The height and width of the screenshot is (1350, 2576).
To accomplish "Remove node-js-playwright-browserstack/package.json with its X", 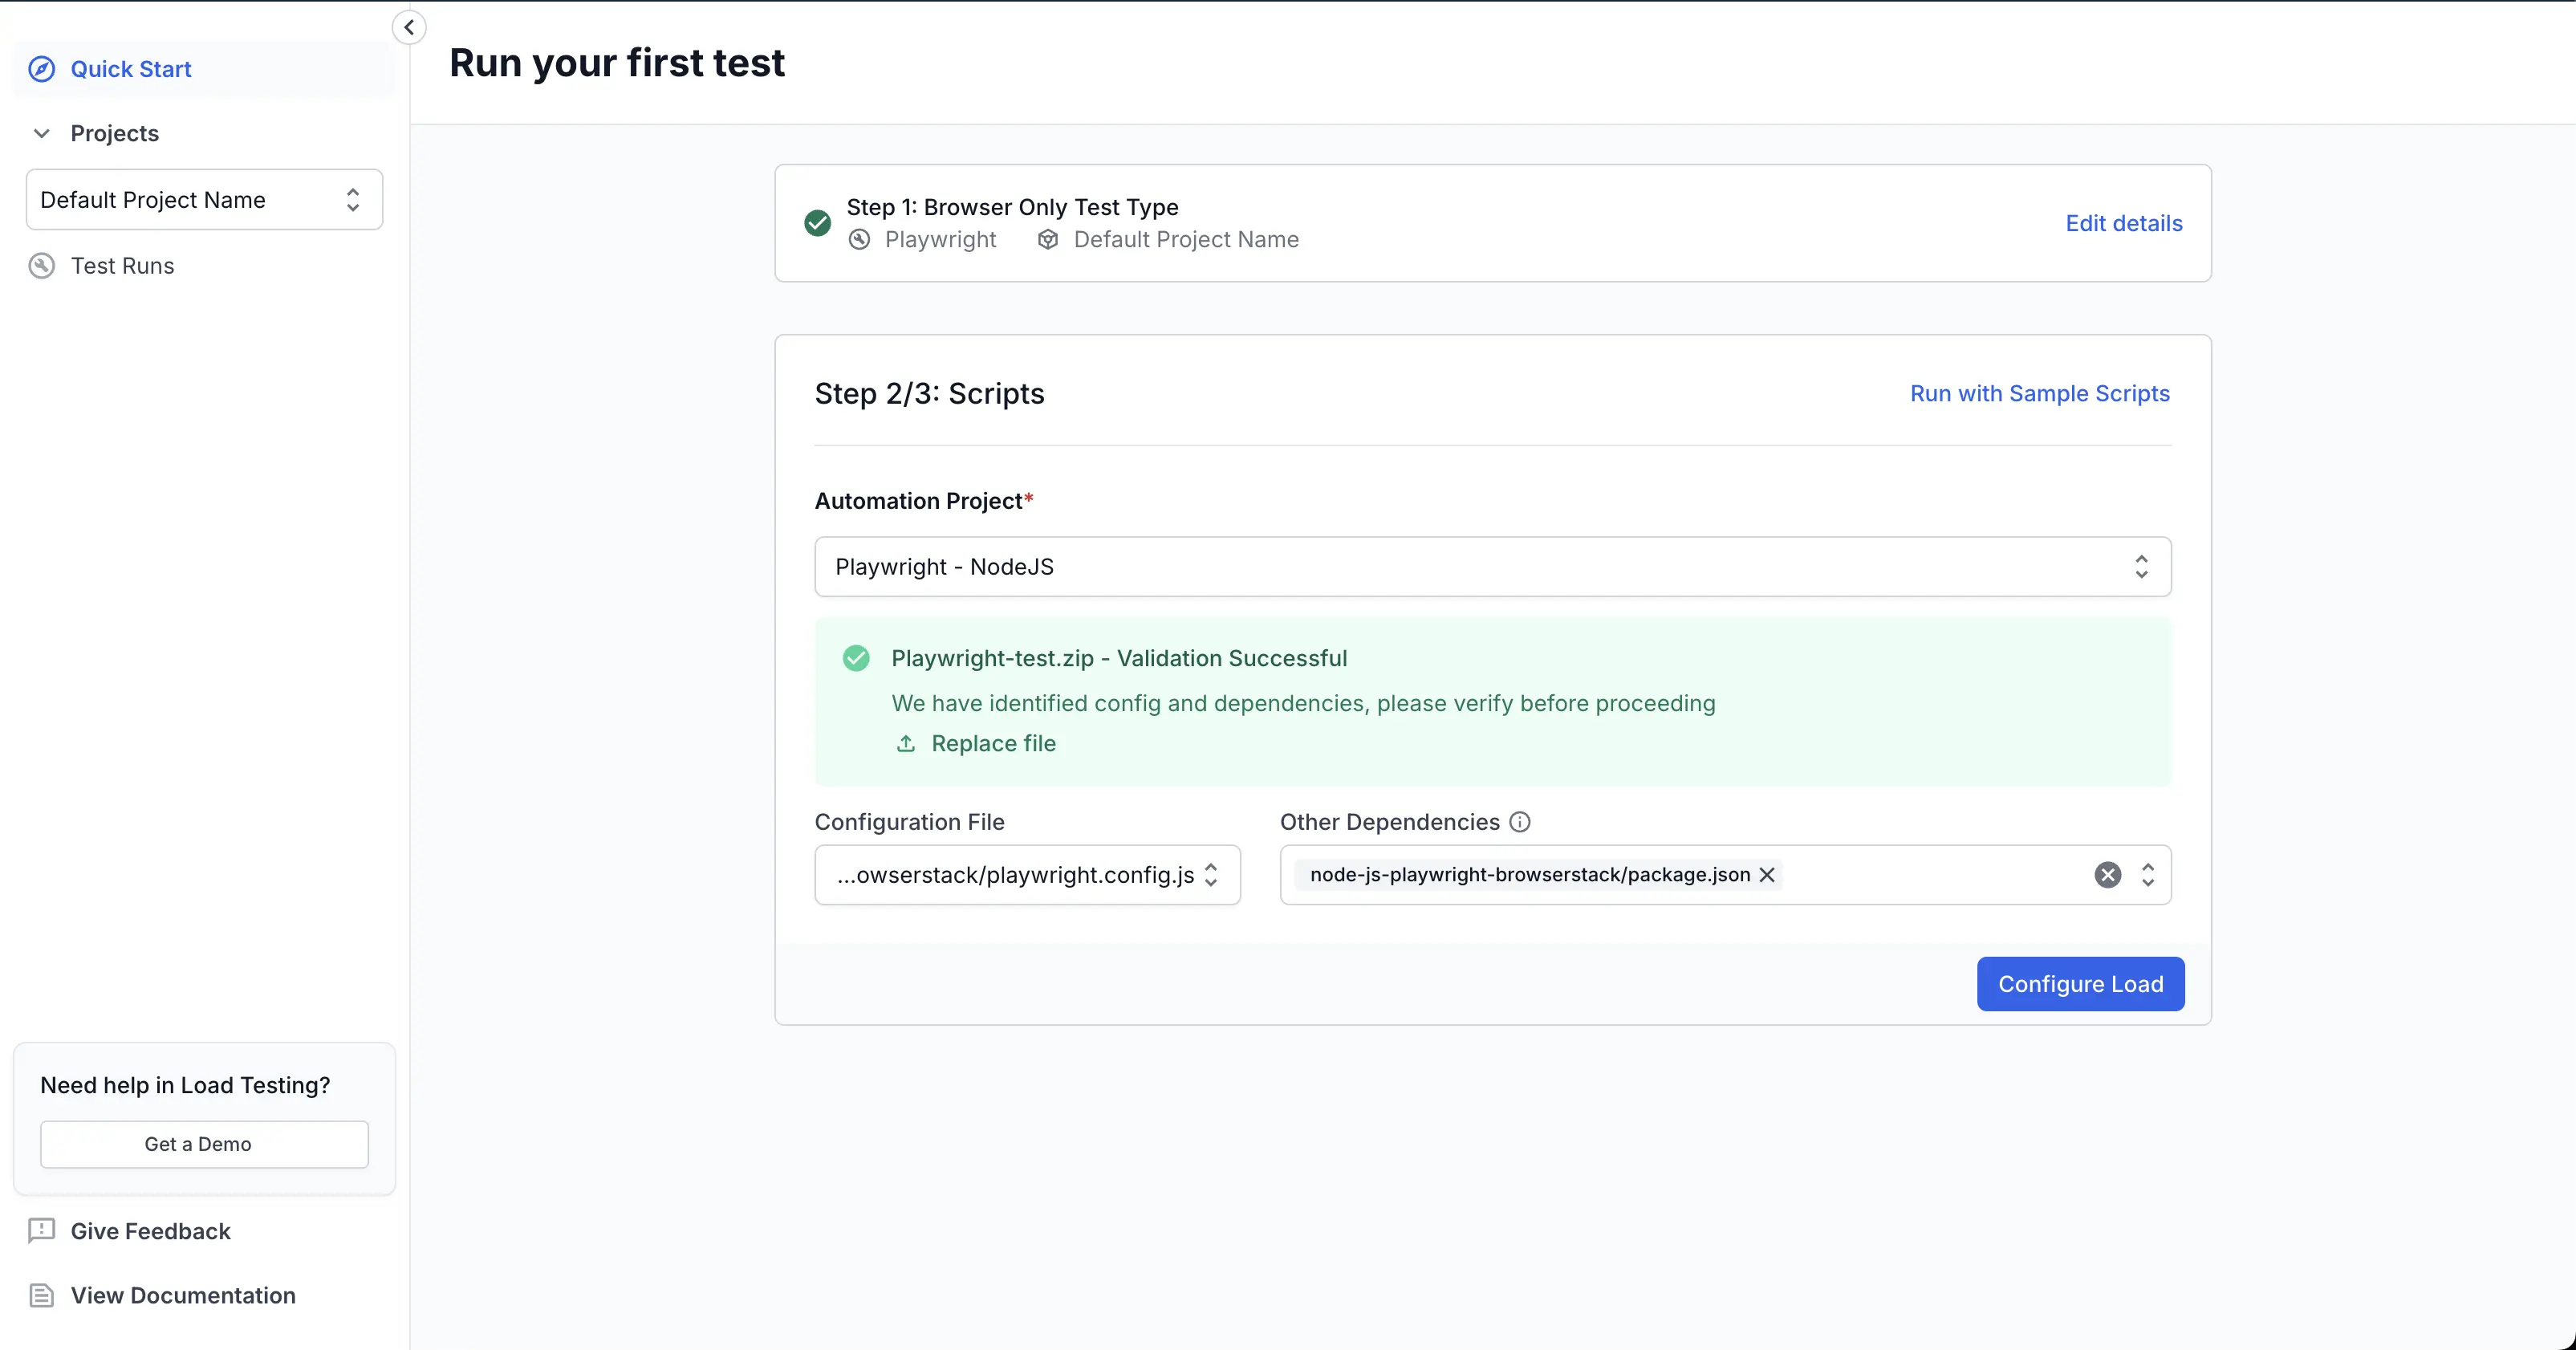I will click(x=1766, y=874).
